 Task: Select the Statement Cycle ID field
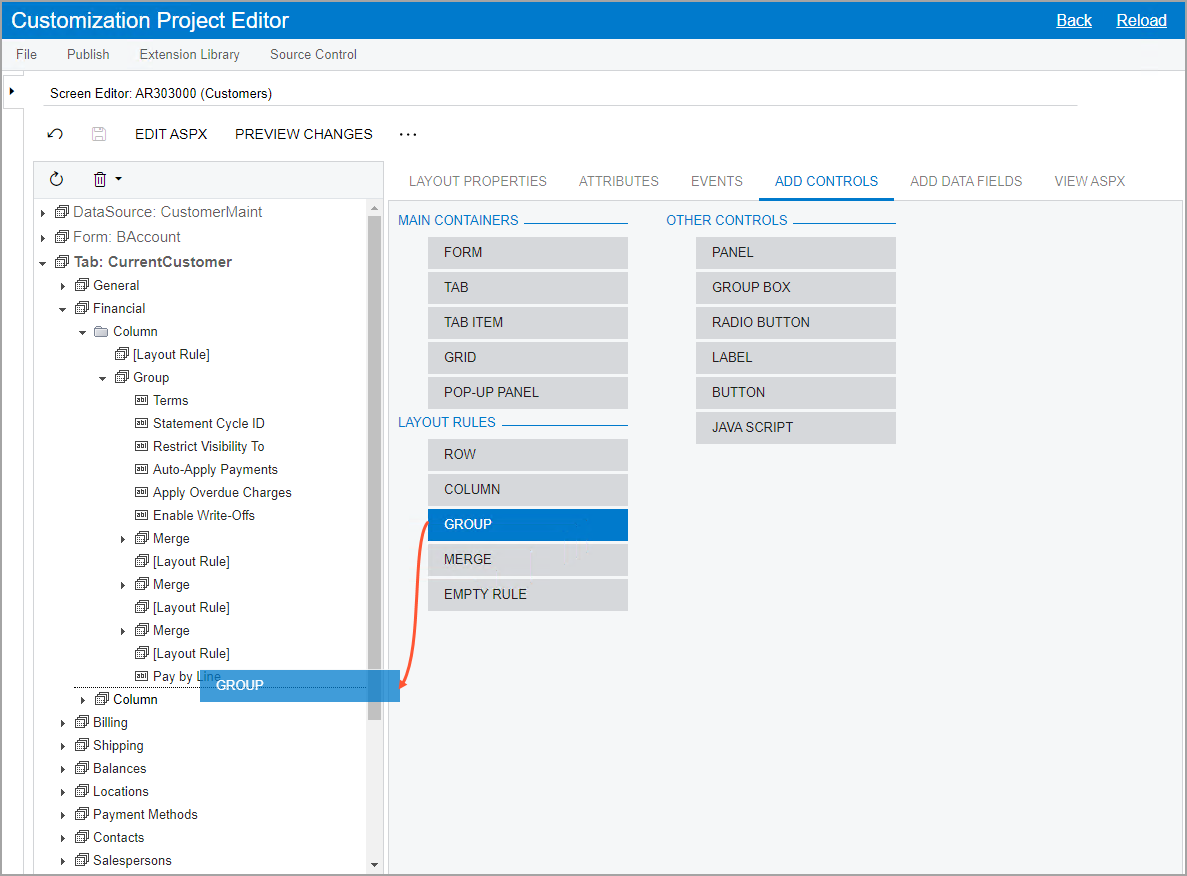tap(208, 424)
